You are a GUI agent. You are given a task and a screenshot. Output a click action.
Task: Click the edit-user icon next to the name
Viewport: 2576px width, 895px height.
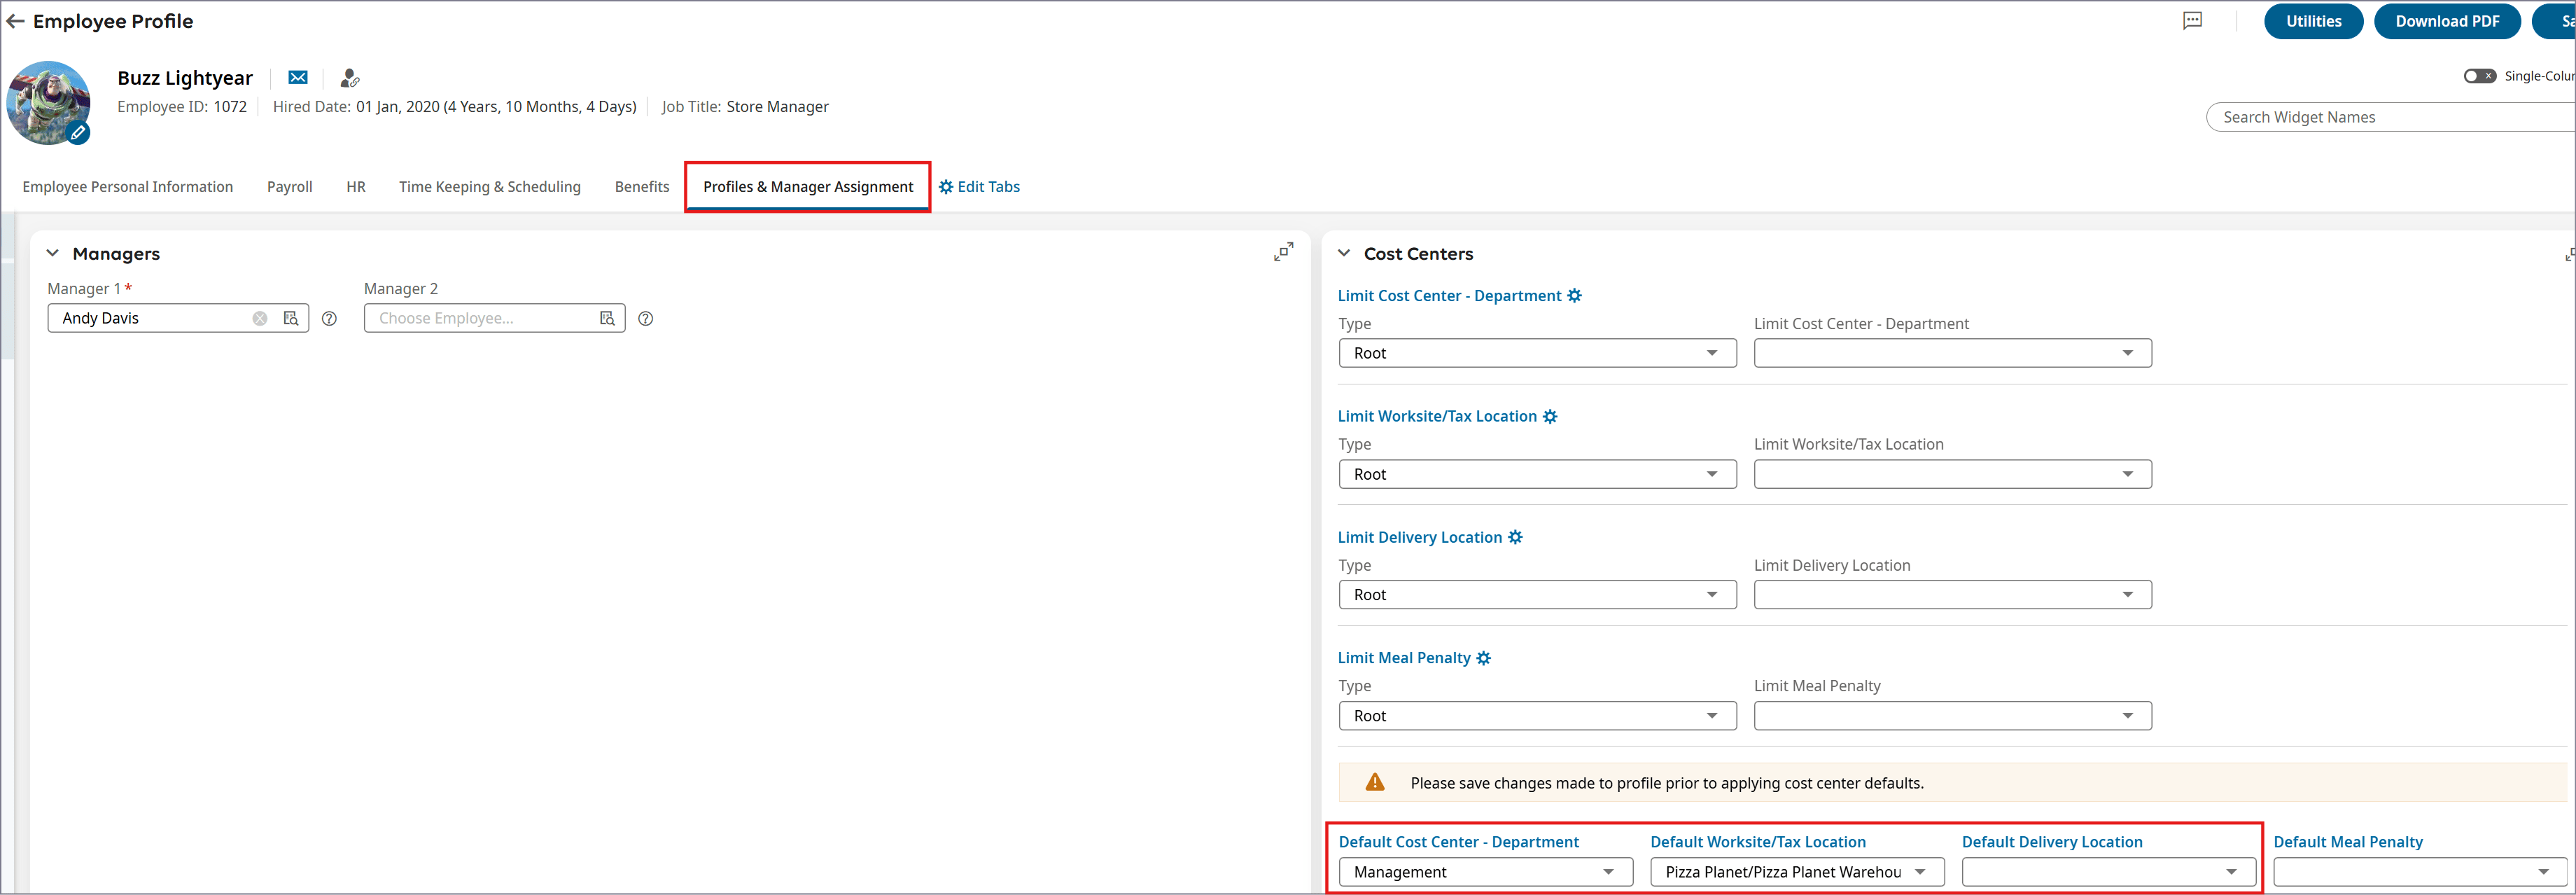[x=349, y=78]
